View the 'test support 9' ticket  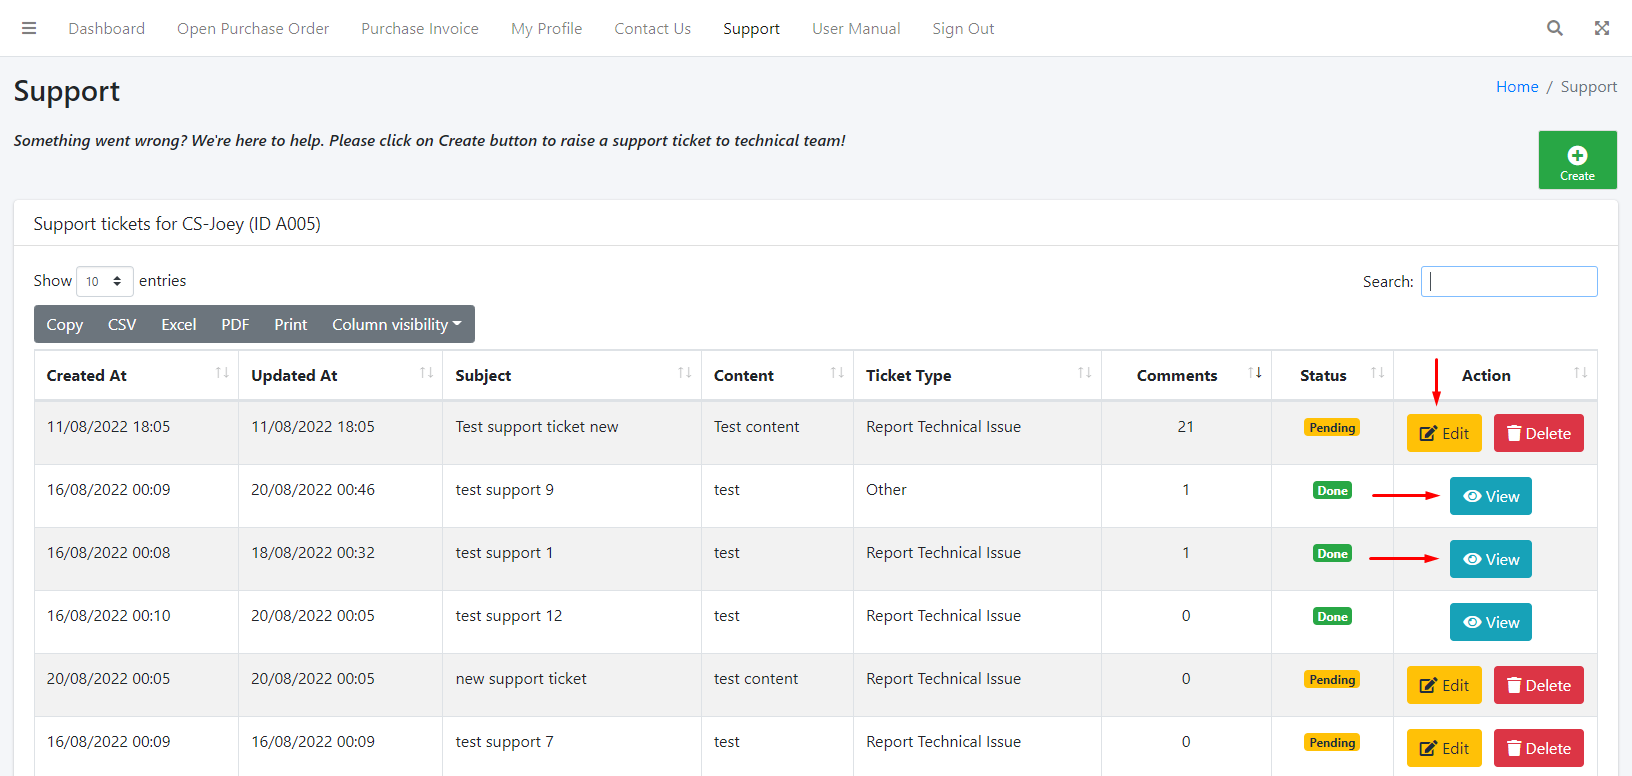pos(1490,496)
